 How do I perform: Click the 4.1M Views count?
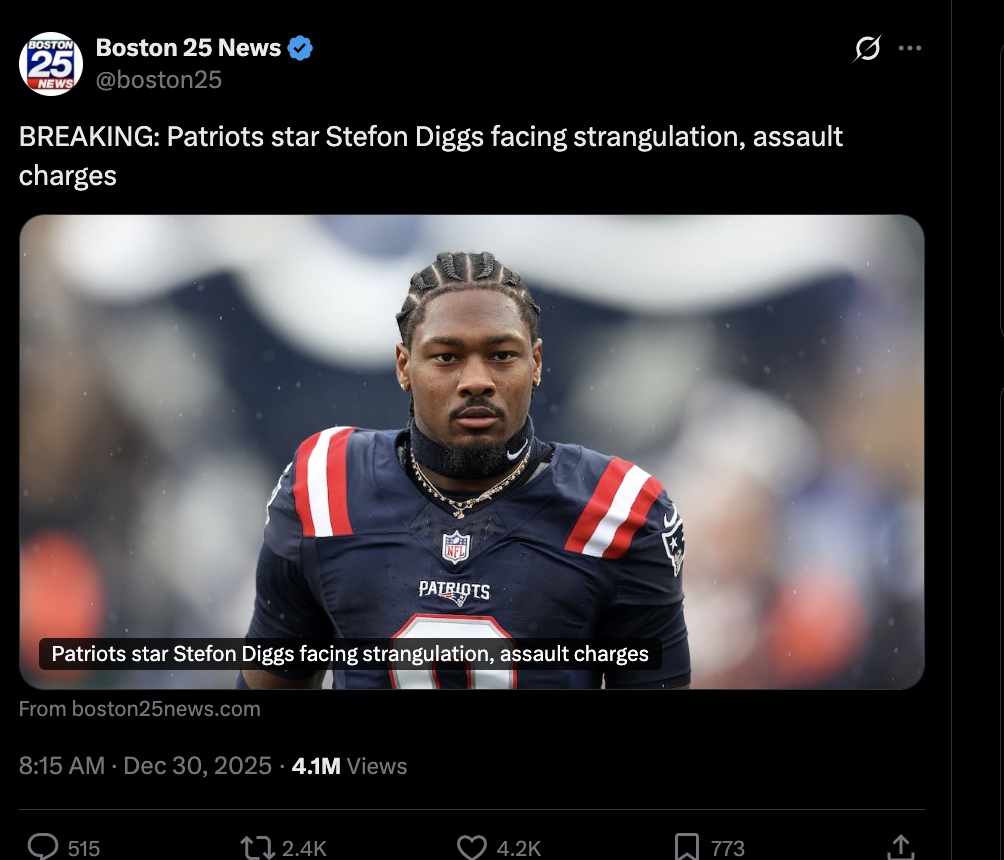(349, 766)
